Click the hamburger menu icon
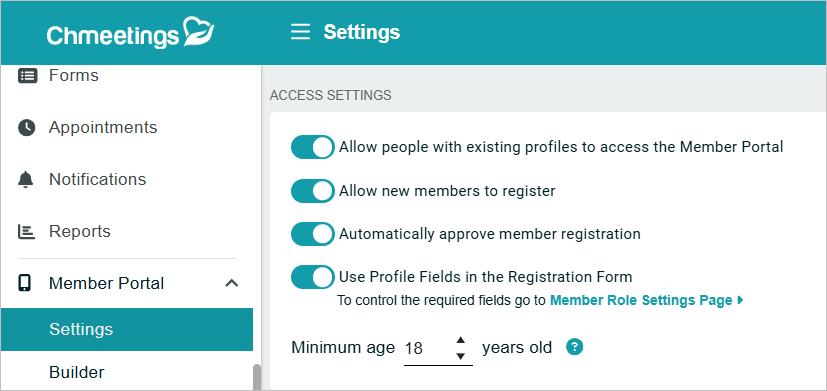This screenshot has width=827, height=391. point(300,32)
